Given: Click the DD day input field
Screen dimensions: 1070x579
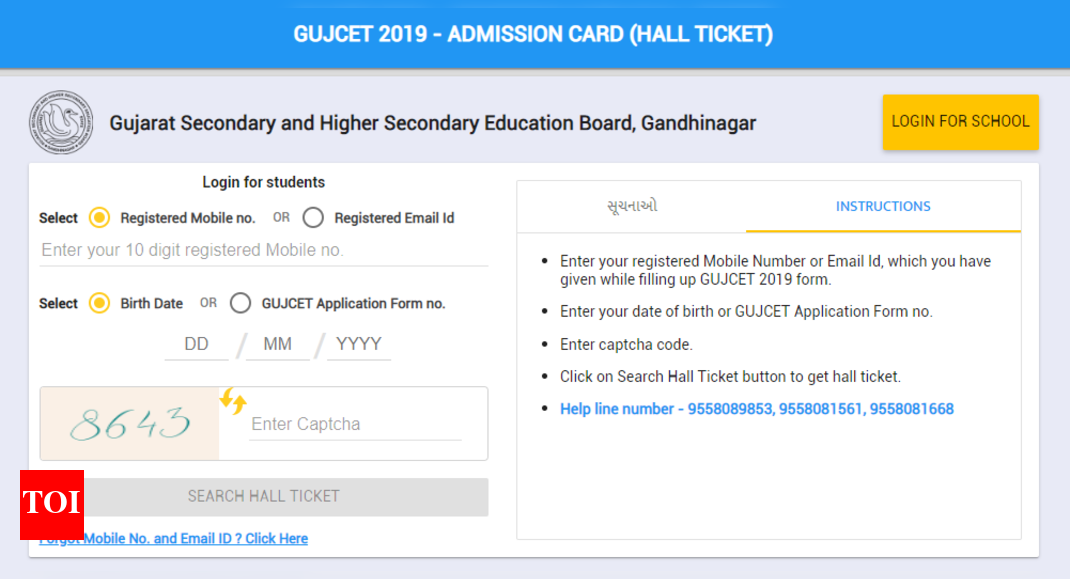Looking at the screenshot, I should click(x=197, y=344).
